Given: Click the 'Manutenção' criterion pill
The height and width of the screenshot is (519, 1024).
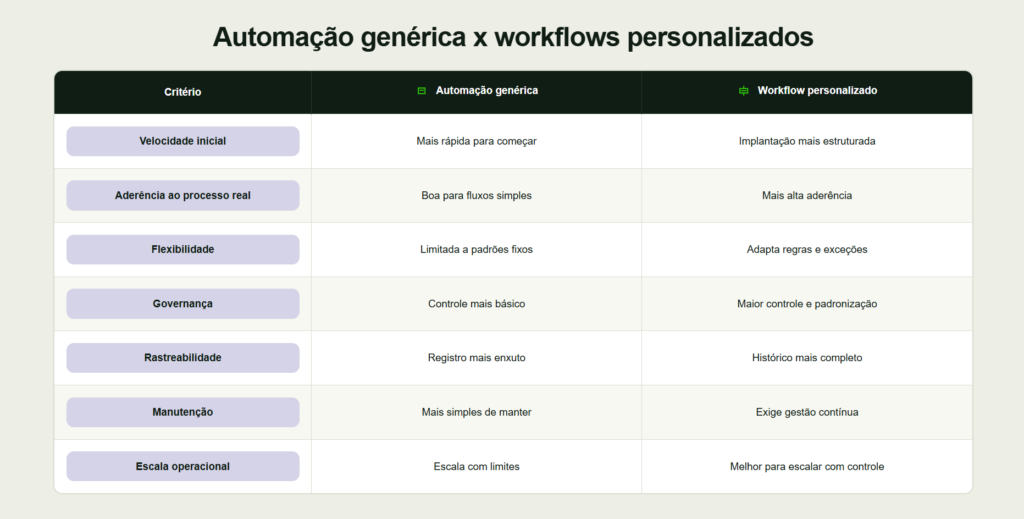Looking at the screenshot, I should (183, 412).
